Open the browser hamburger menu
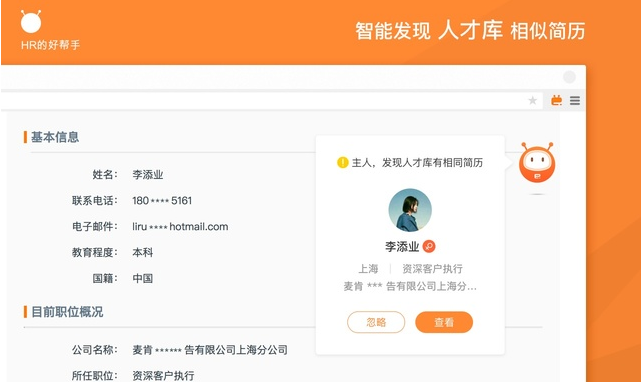The height and width of the screenshot is (382, 642). point(575,100)
